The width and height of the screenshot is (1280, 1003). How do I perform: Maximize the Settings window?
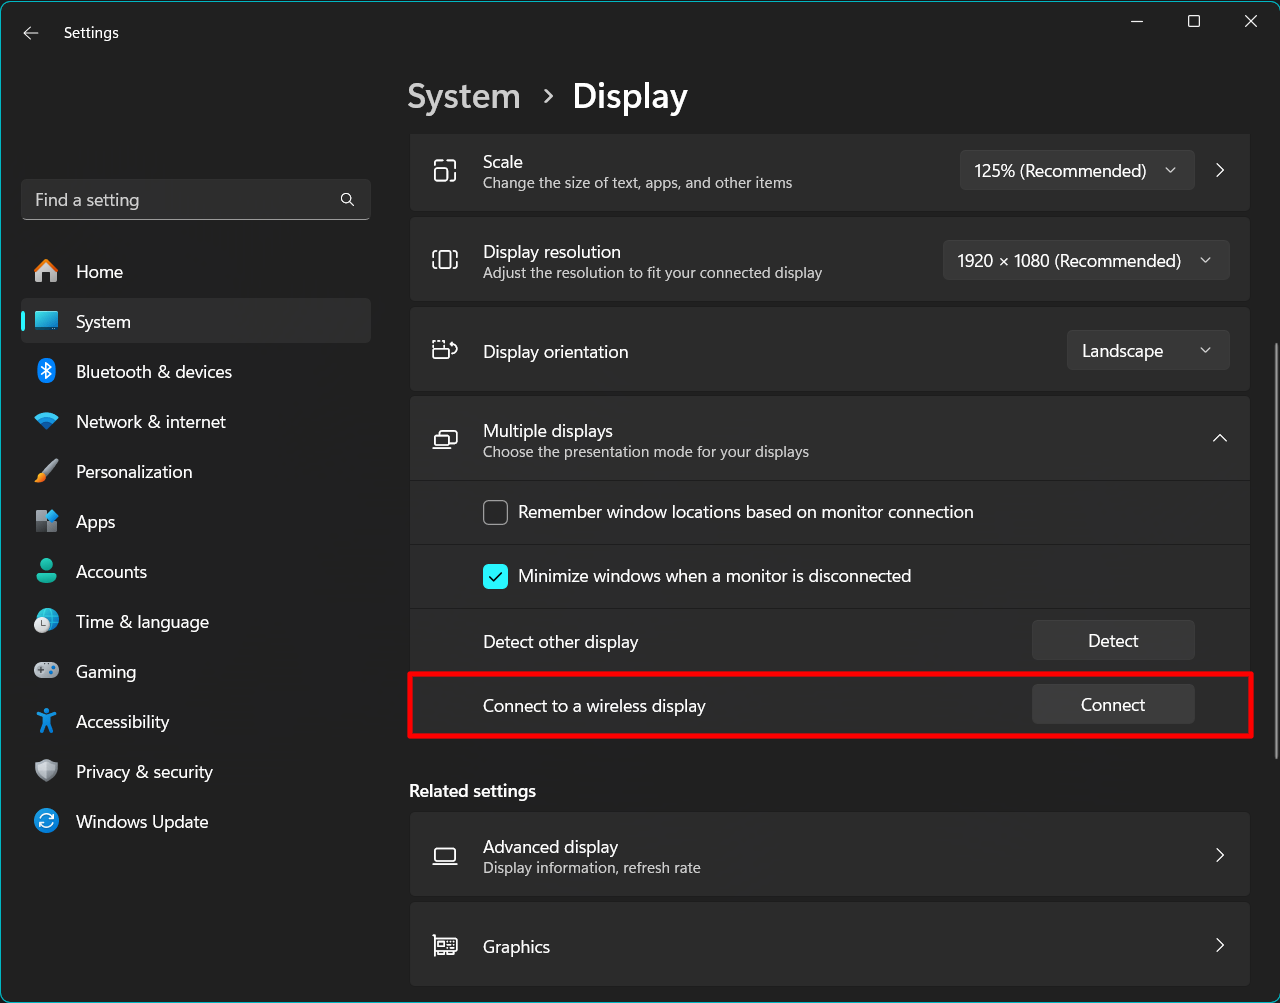point(1194,21)
